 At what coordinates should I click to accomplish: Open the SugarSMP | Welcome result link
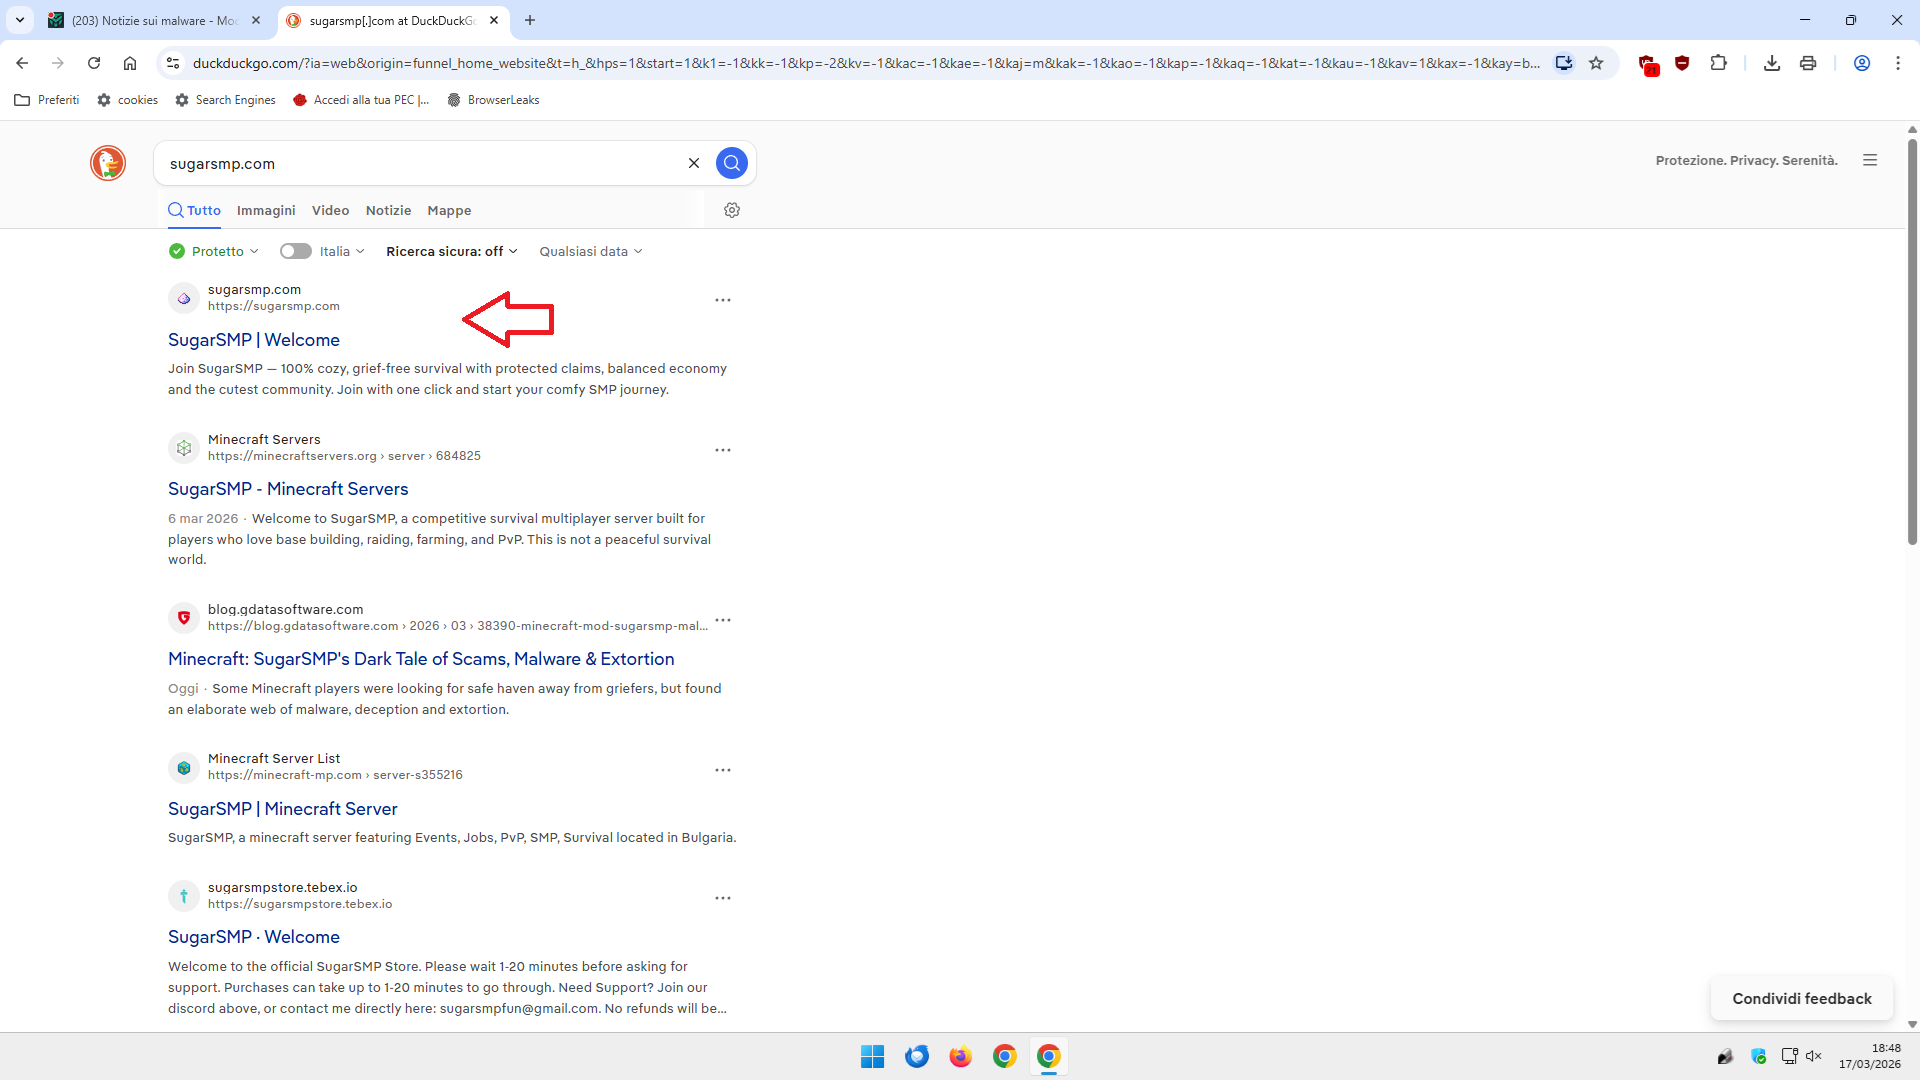(x=254, y=340)
